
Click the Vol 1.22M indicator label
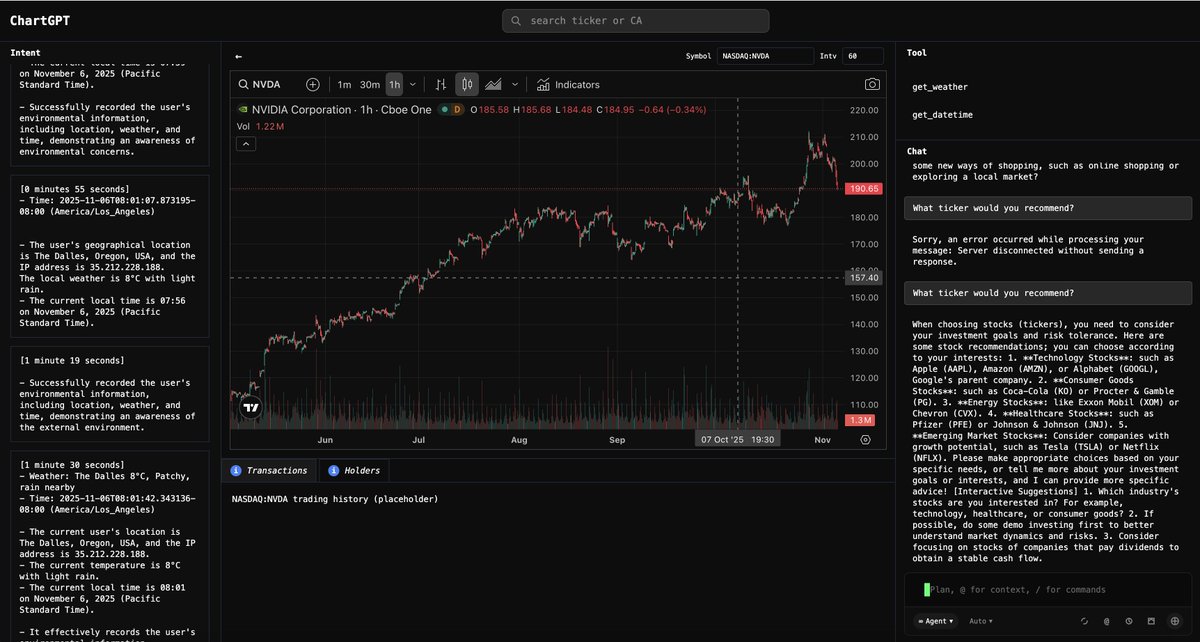click(260, 127)
